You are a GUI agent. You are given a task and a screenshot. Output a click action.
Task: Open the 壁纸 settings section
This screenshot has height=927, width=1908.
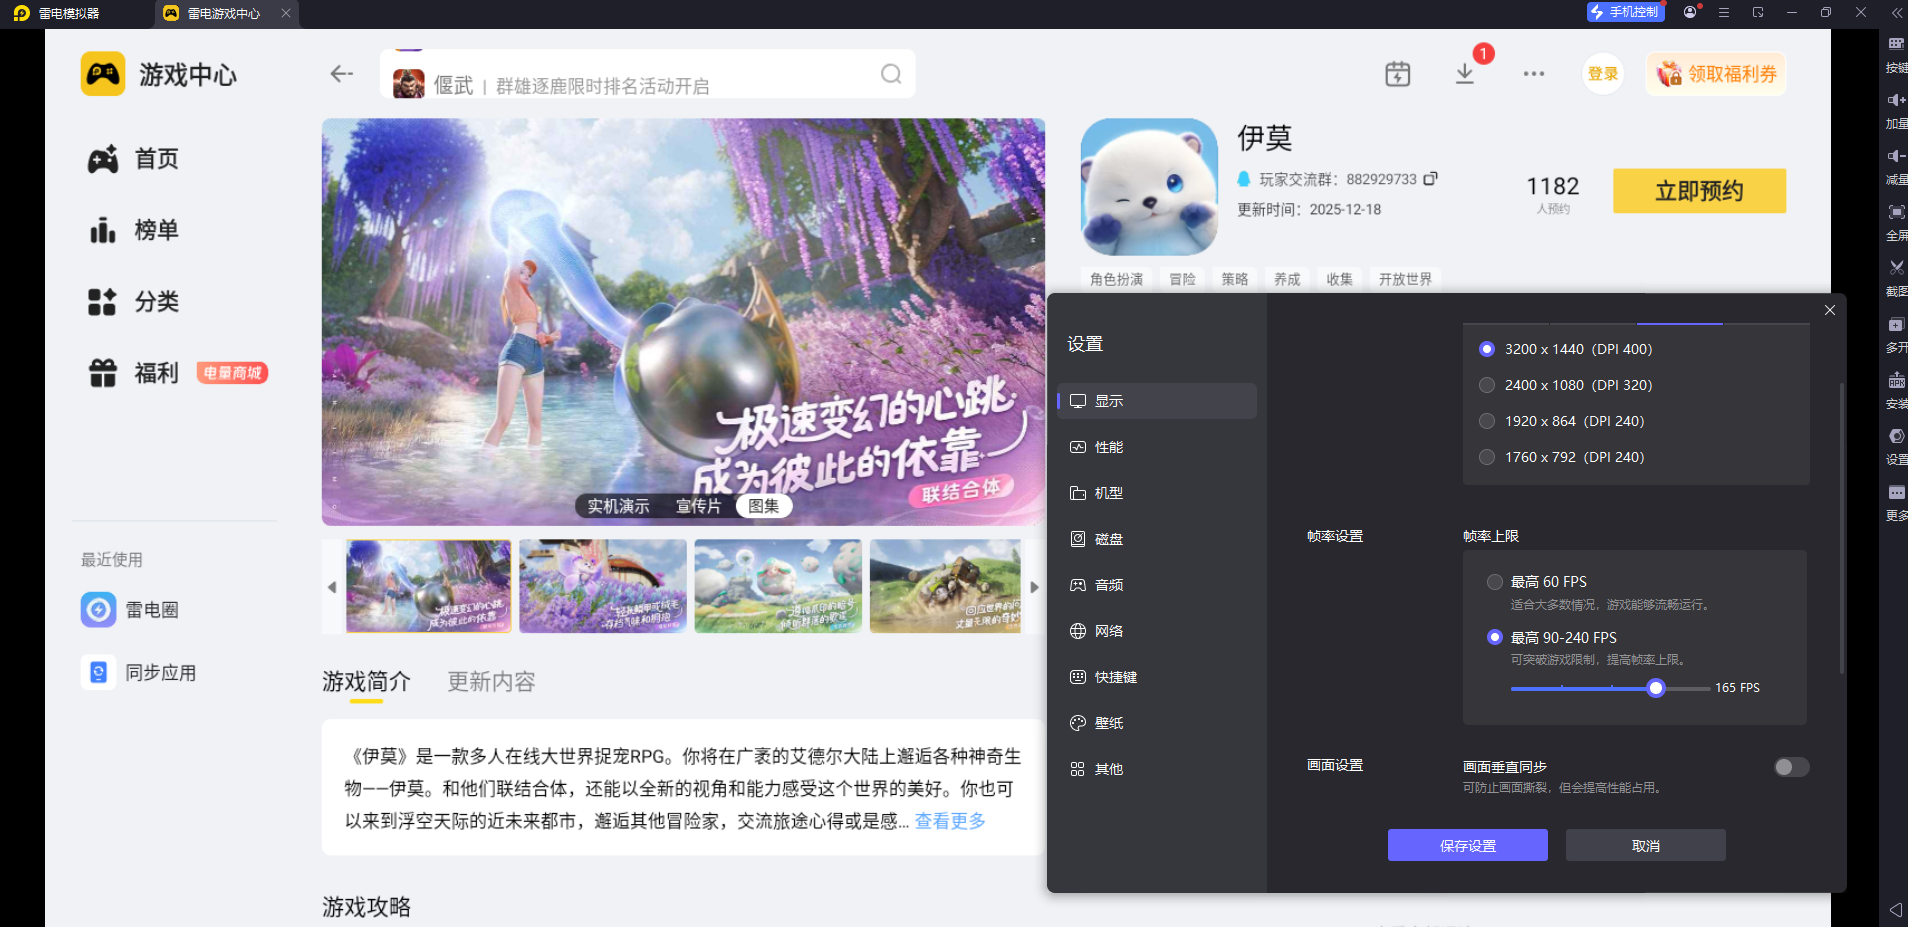(x=1157, y=723)
